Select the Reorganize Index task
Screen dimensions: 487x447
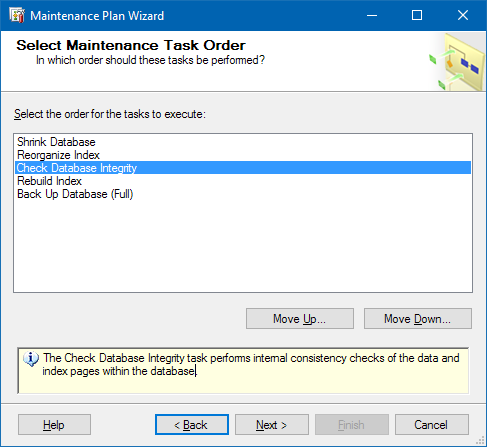[x=243, y=155]
